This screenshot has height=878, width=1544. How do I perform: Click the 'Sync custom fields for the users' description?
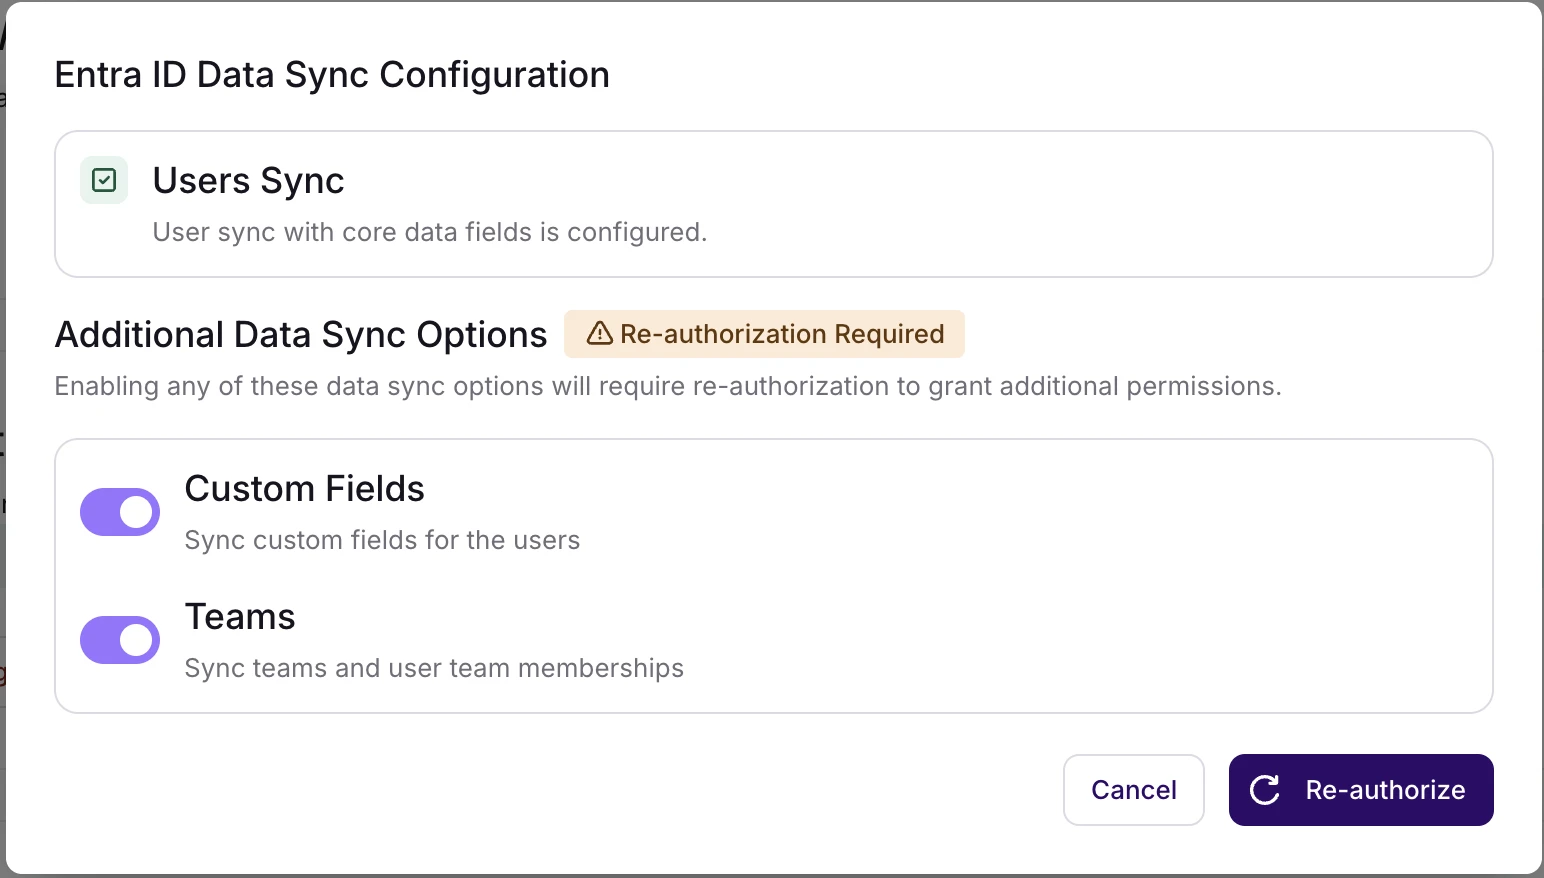tap(382, 540)
